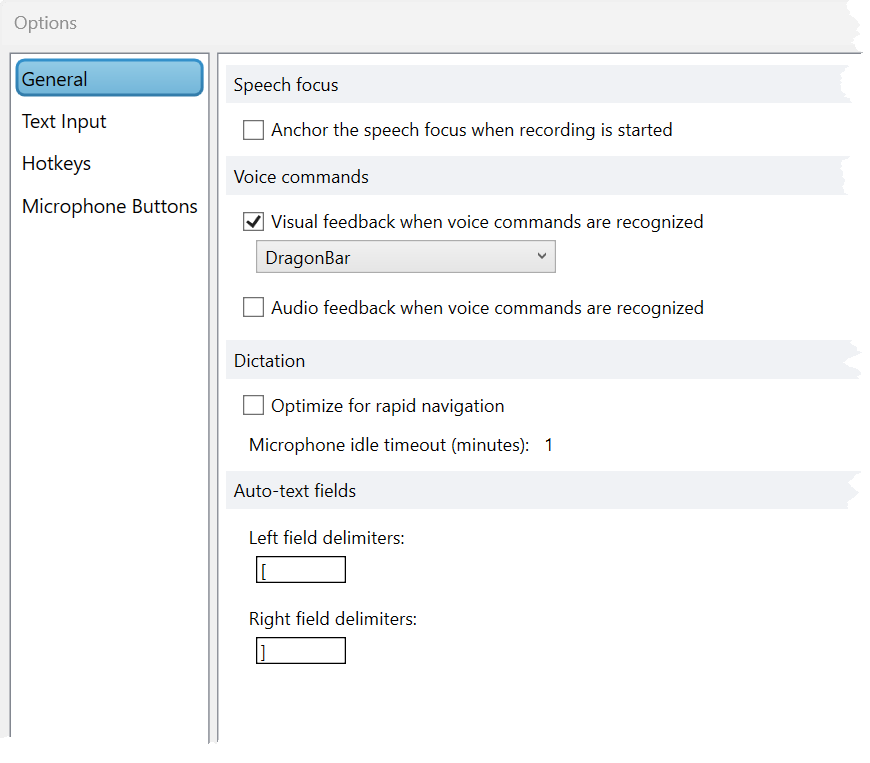
Task: Switch to the Text Input section
Action: click(x=64, y=122)
